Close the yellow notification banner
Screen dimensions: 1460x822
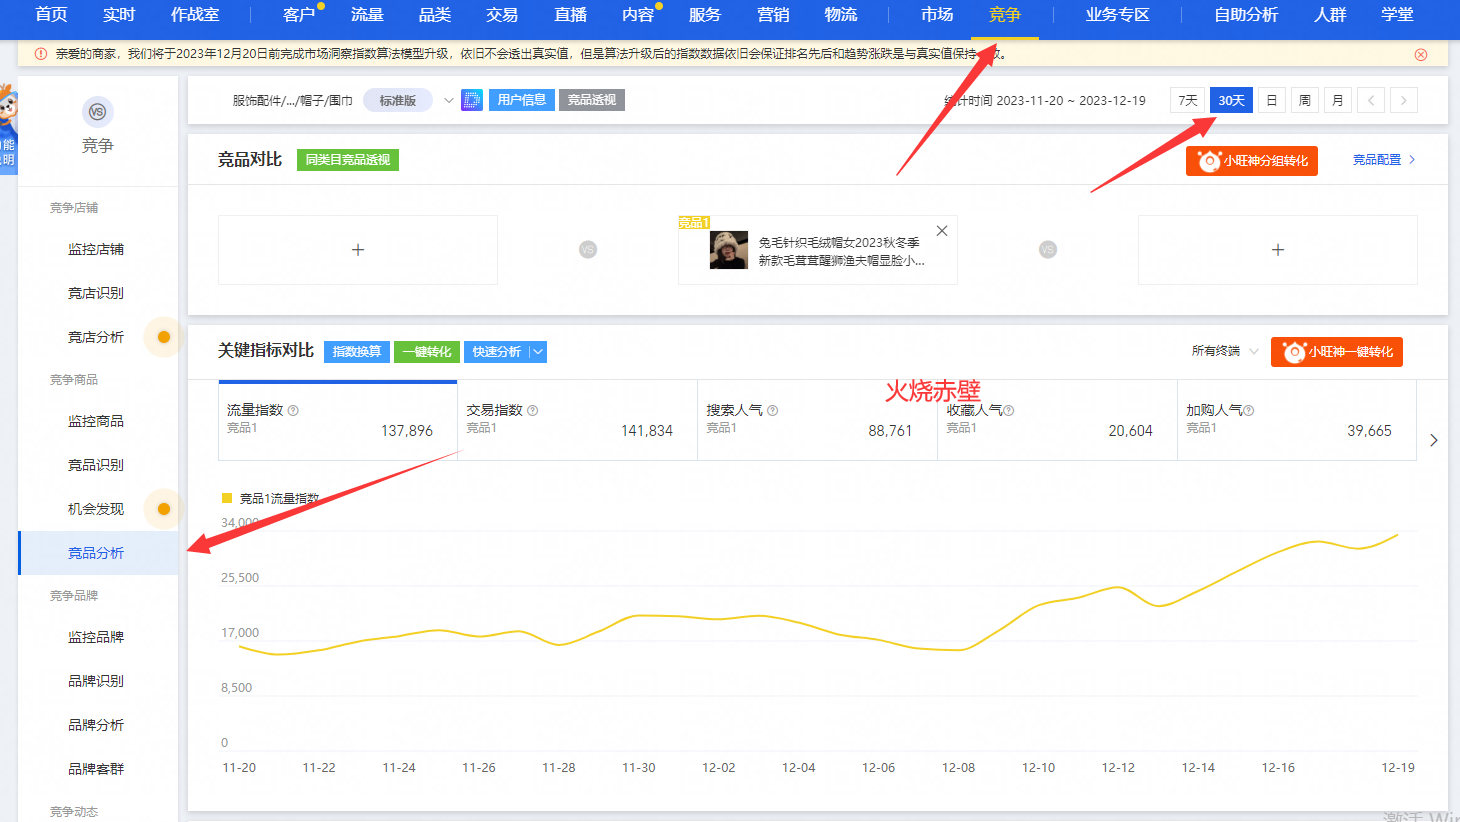tap(1421, 55)
